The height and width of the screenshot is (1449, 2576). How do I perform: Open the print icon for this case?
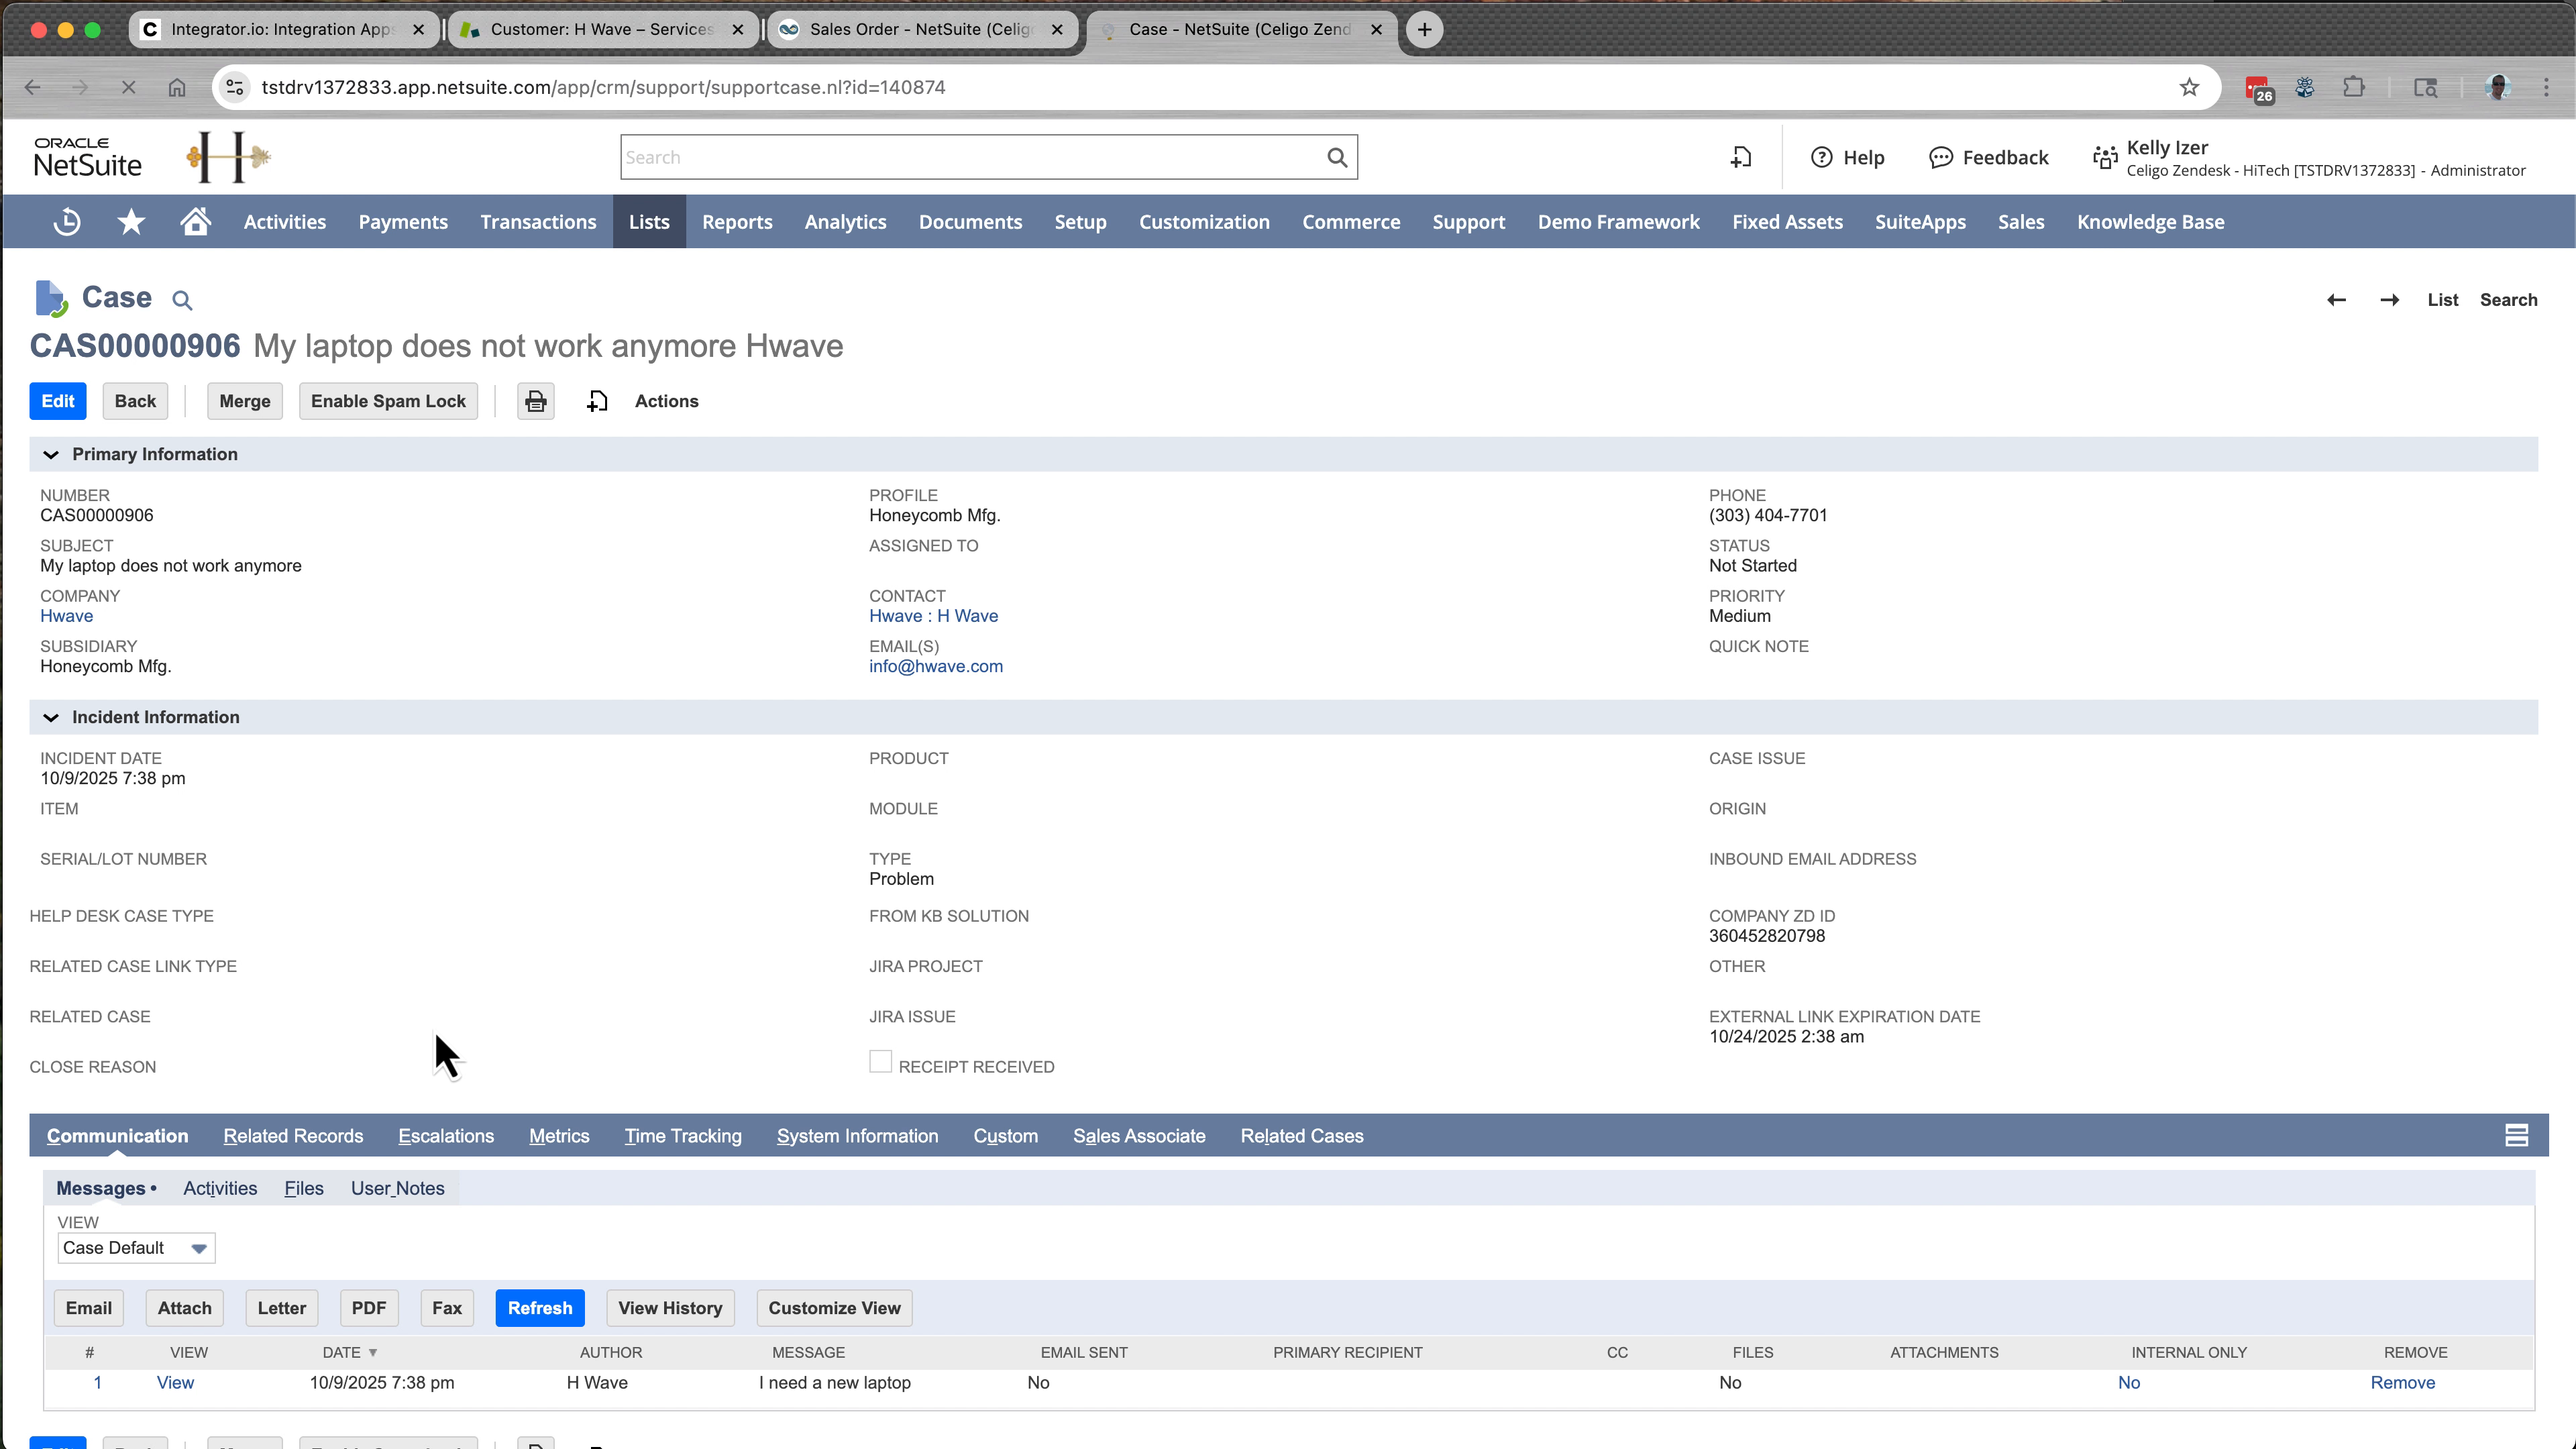pyautogui.click(x=535, y=401)
